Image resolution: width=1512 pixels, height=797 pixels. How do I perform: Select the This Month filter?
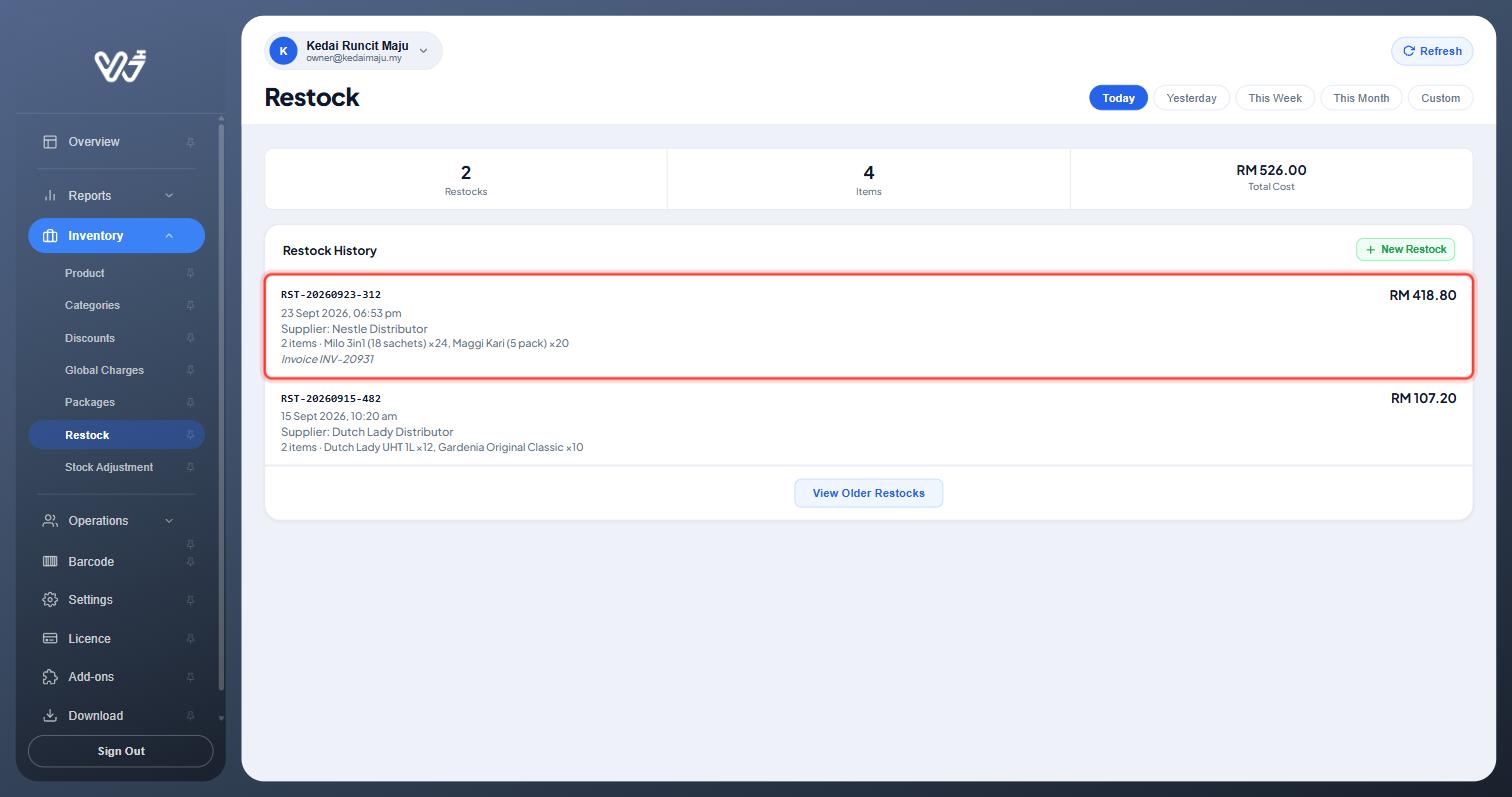[x=1361, y=98]
